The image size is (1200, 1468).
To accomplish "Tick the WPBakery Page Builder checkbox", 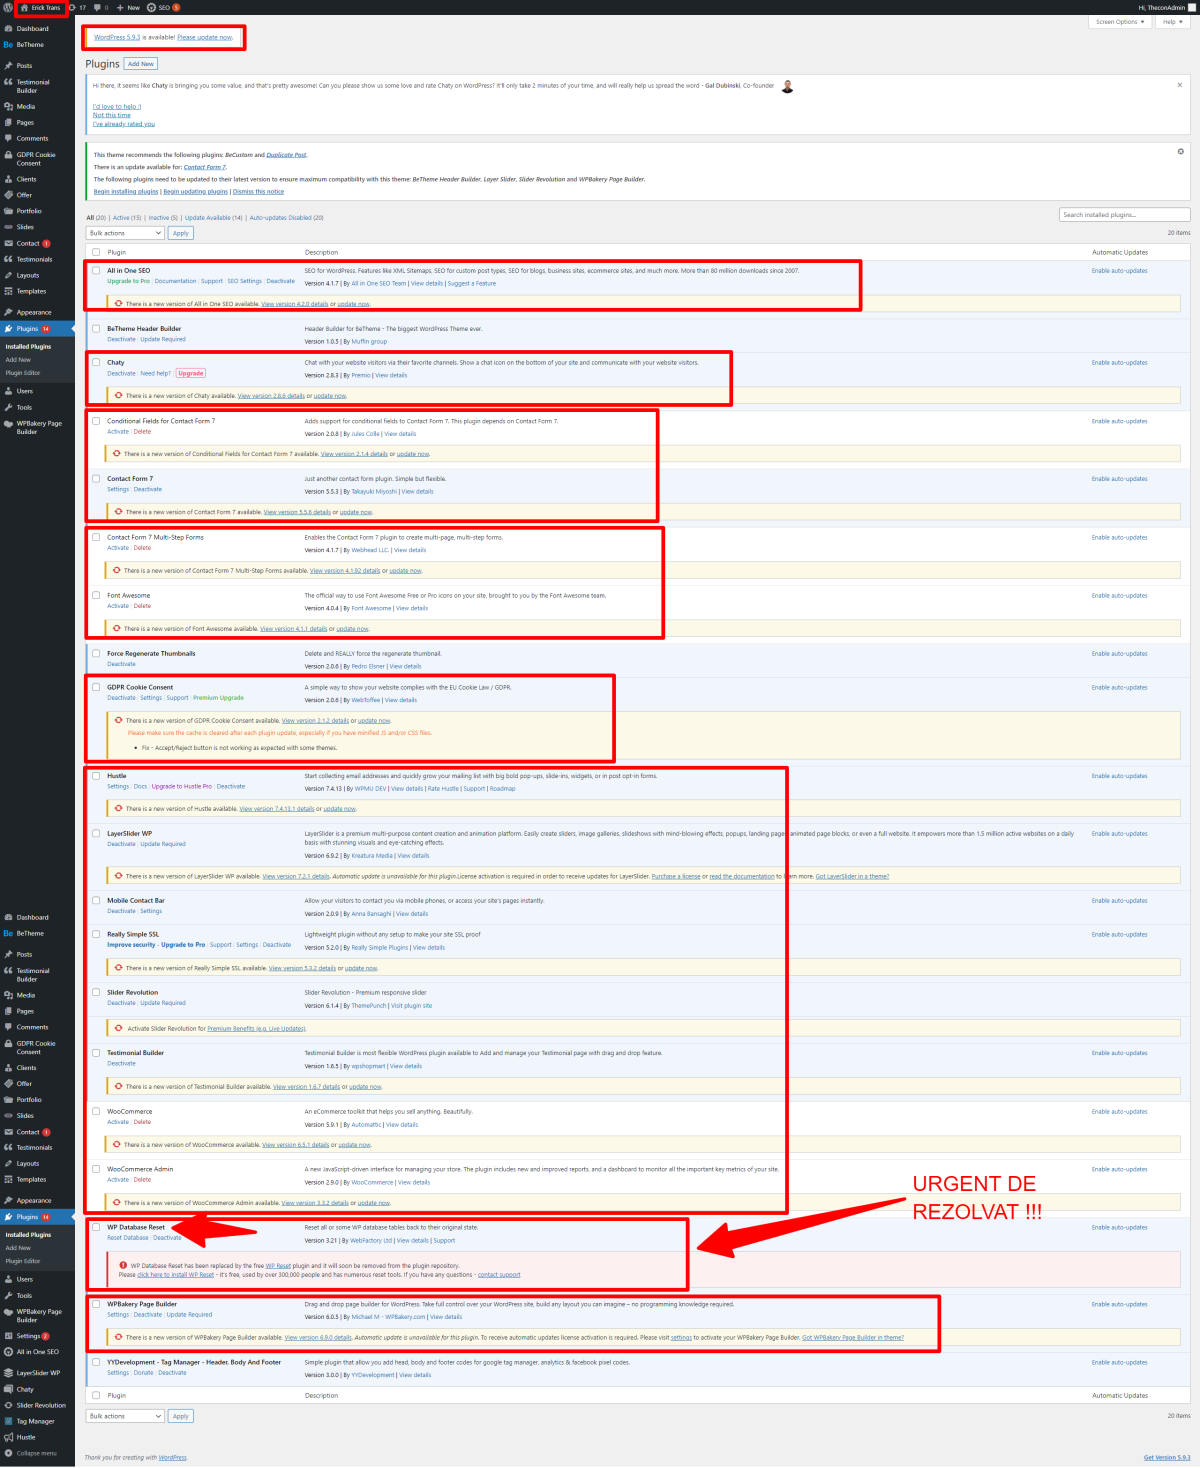I will 96,1304.
